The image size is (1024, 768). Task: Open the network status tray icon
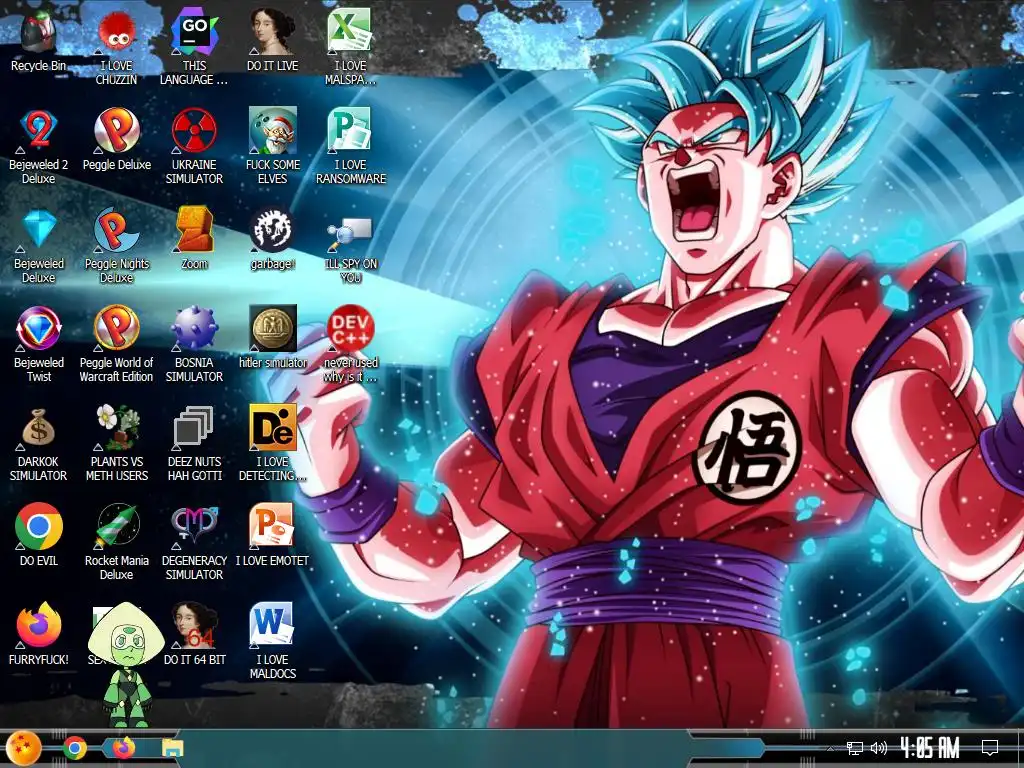[854, 748]
